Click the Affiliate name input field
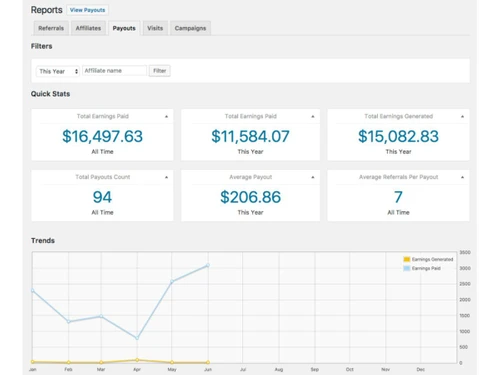This screenshot has width=500, height=375. point(114,71)
